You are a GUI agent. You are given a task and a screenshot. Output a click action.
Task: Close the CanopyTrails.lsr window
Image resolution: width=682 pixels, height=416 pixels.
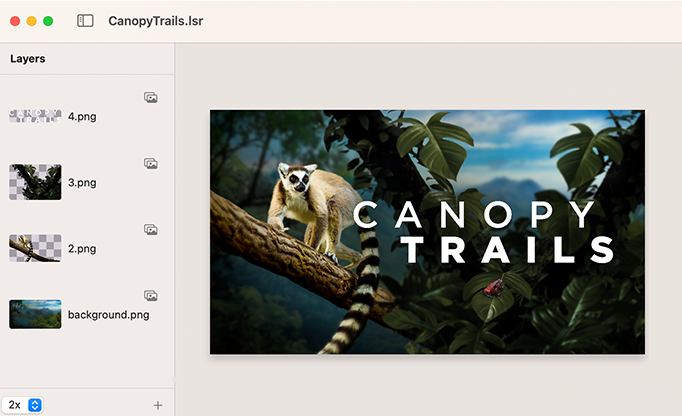point(15,20)
